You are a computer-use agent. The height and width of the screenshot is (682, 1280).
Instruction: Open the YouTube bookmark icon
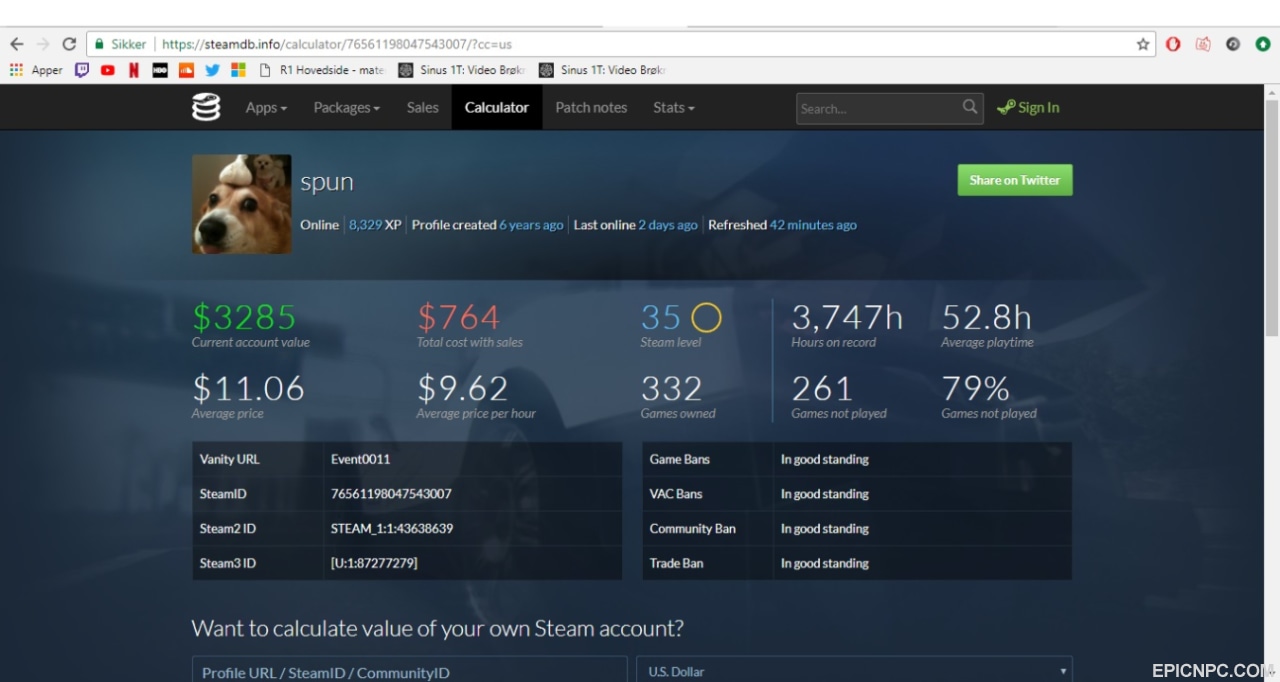pos(108,70)
